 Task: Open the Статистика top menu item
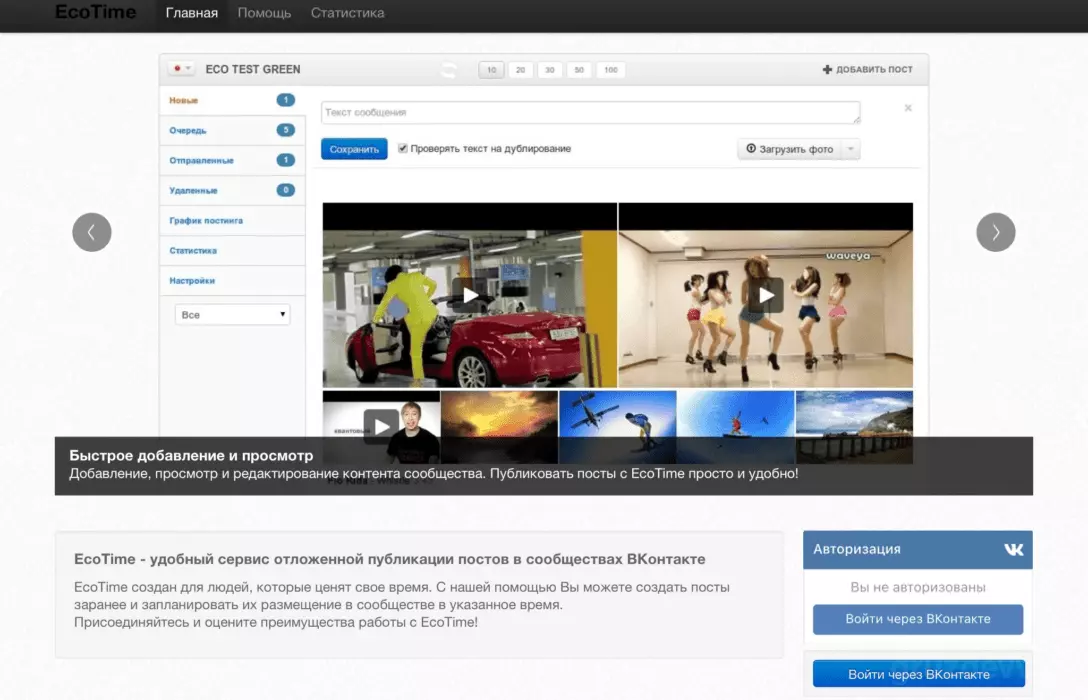point(348,13)
